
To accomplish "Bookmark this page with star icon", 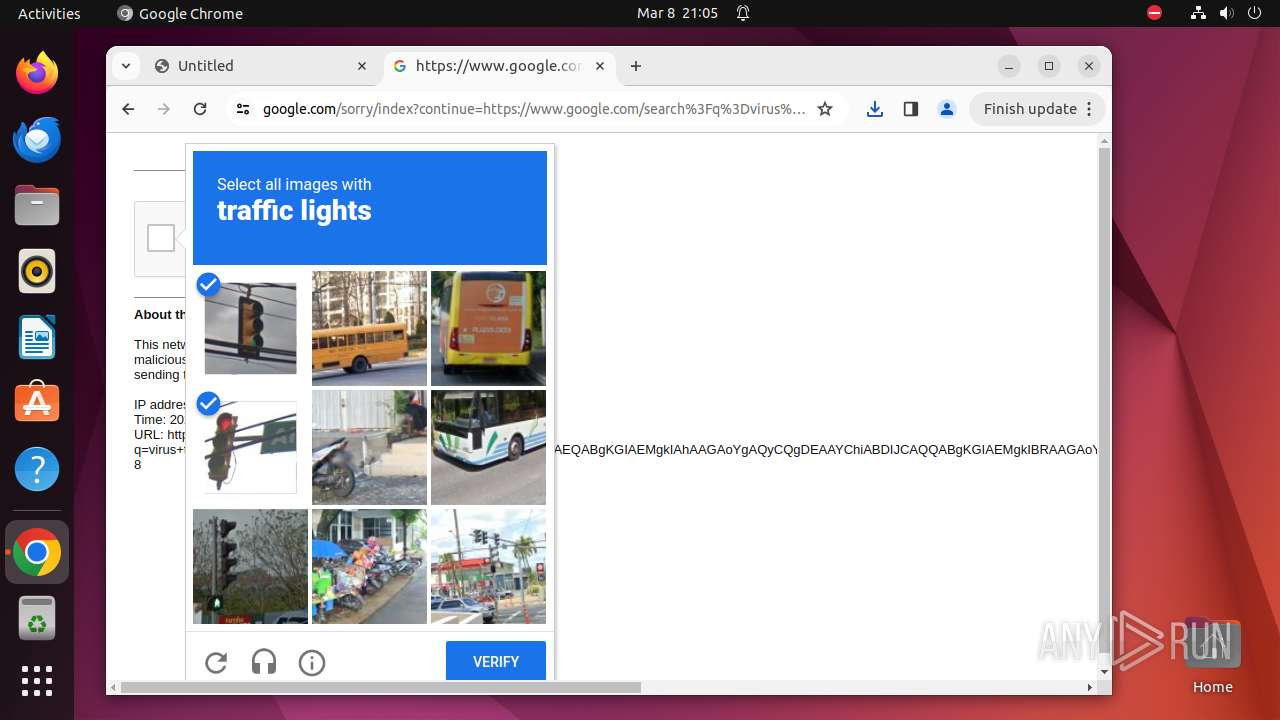I will coord(825,109).
